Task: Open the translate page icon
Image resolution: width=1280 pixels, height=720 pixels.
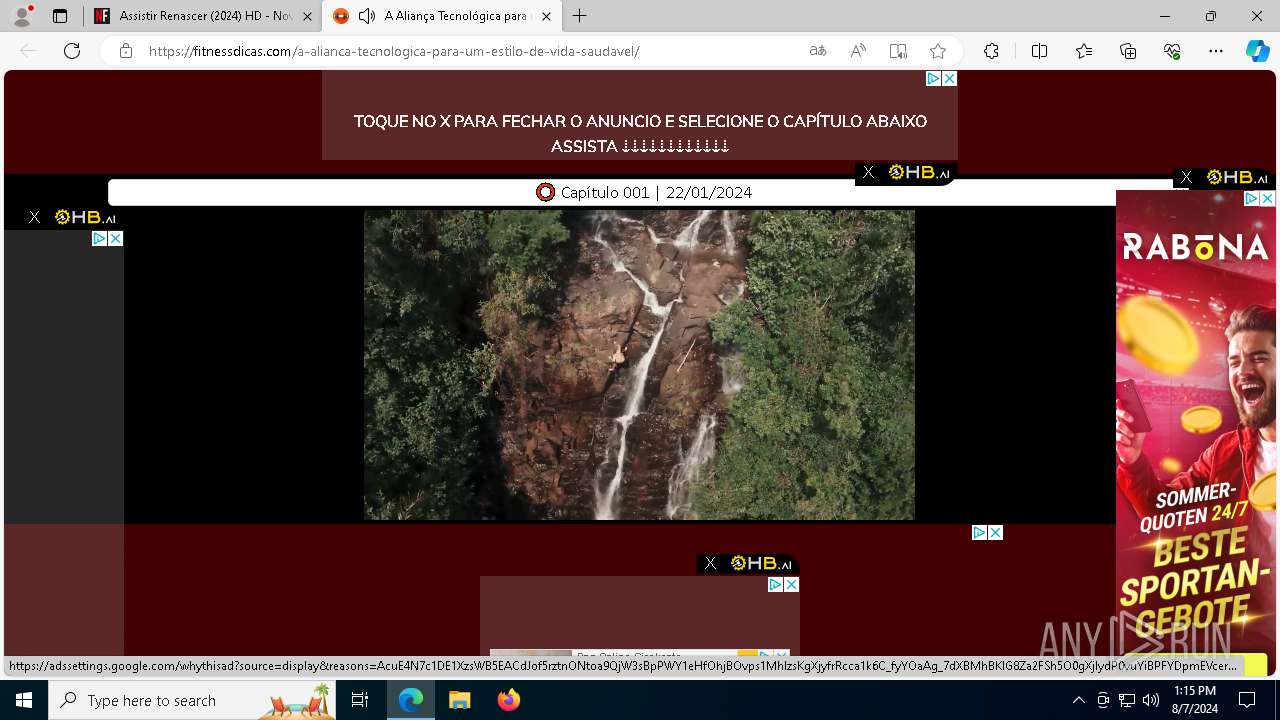Action: [818, 51]
